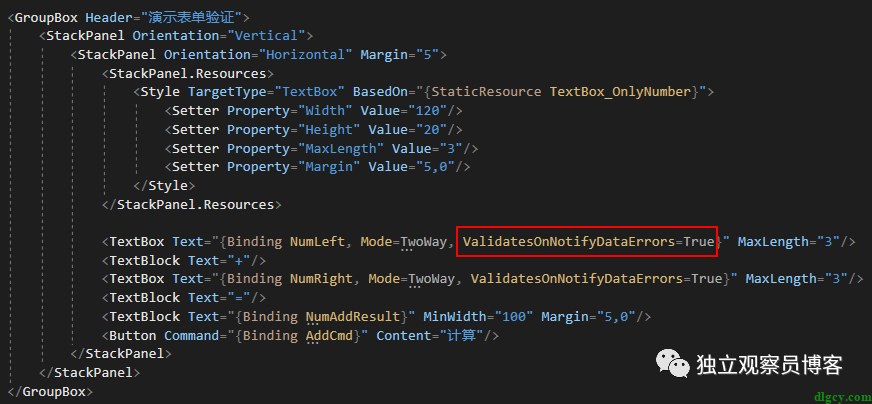Click the 独立观察员博客 watermark text
Screen dimensions: 872x404
[770, 365]
